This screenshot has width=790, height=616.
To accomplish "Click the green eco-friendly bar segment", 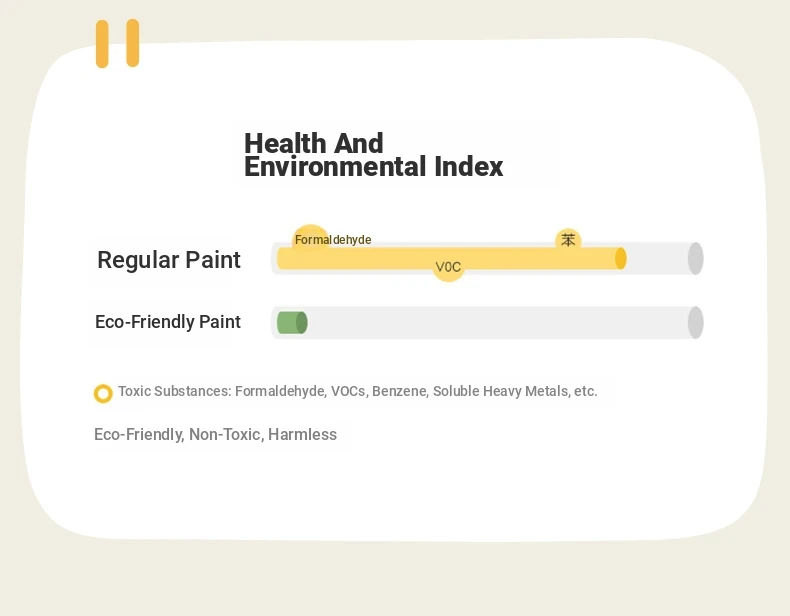I will point(292,322).
